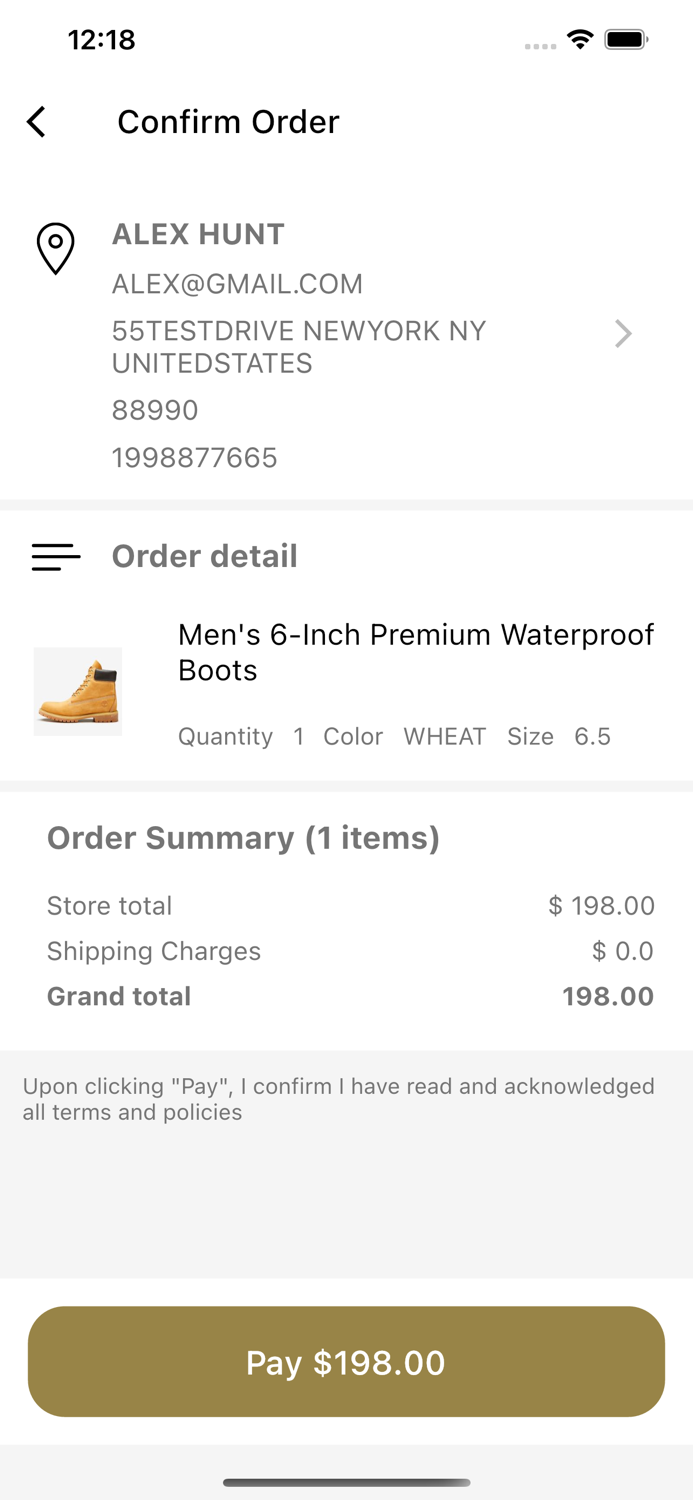Tap the ALEX@GMAIL.COM email line
The image size is (693, 1500).
237,284
